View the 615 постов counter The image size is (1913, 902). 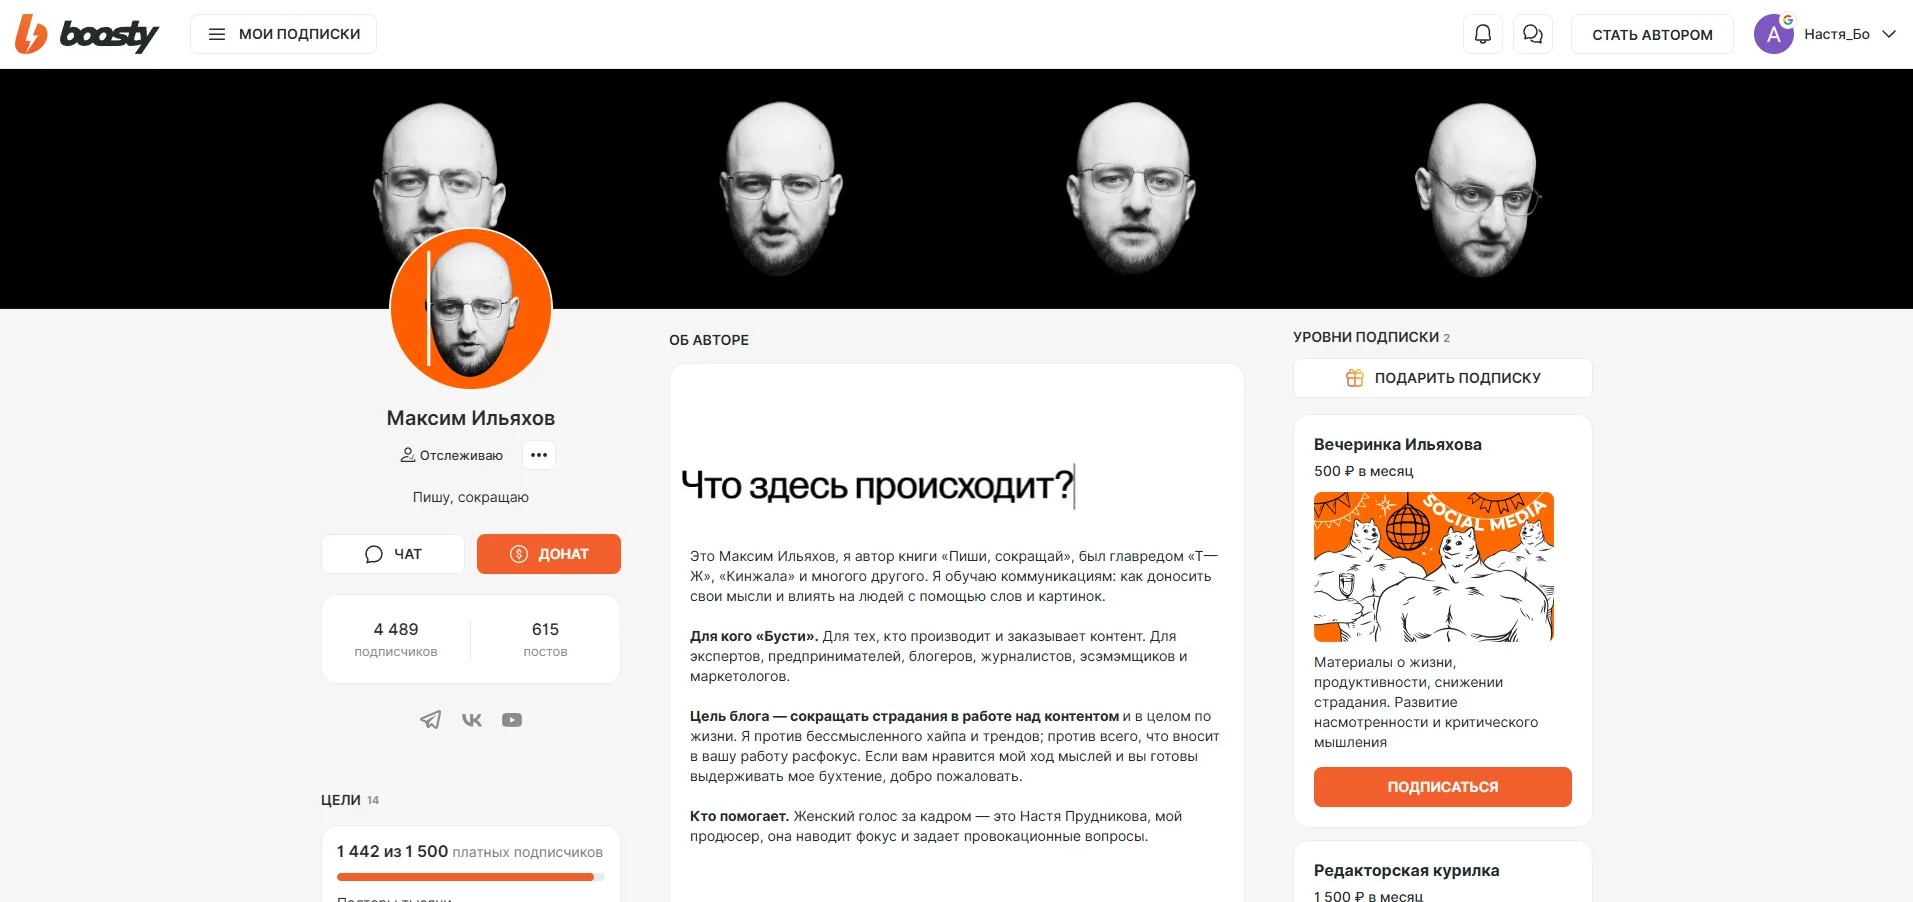click(545, 639)
